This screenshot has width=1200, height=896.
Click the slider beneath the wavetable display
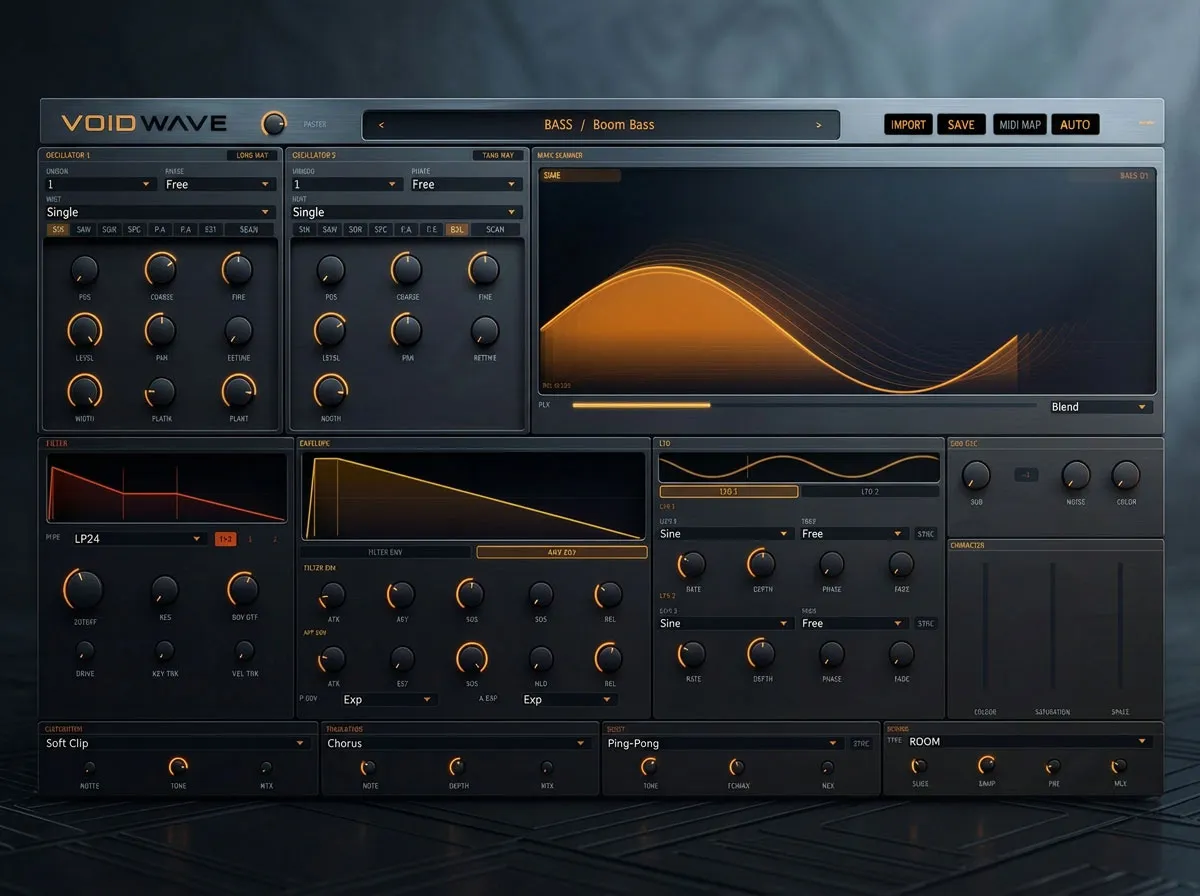click(x=804, y=405)
